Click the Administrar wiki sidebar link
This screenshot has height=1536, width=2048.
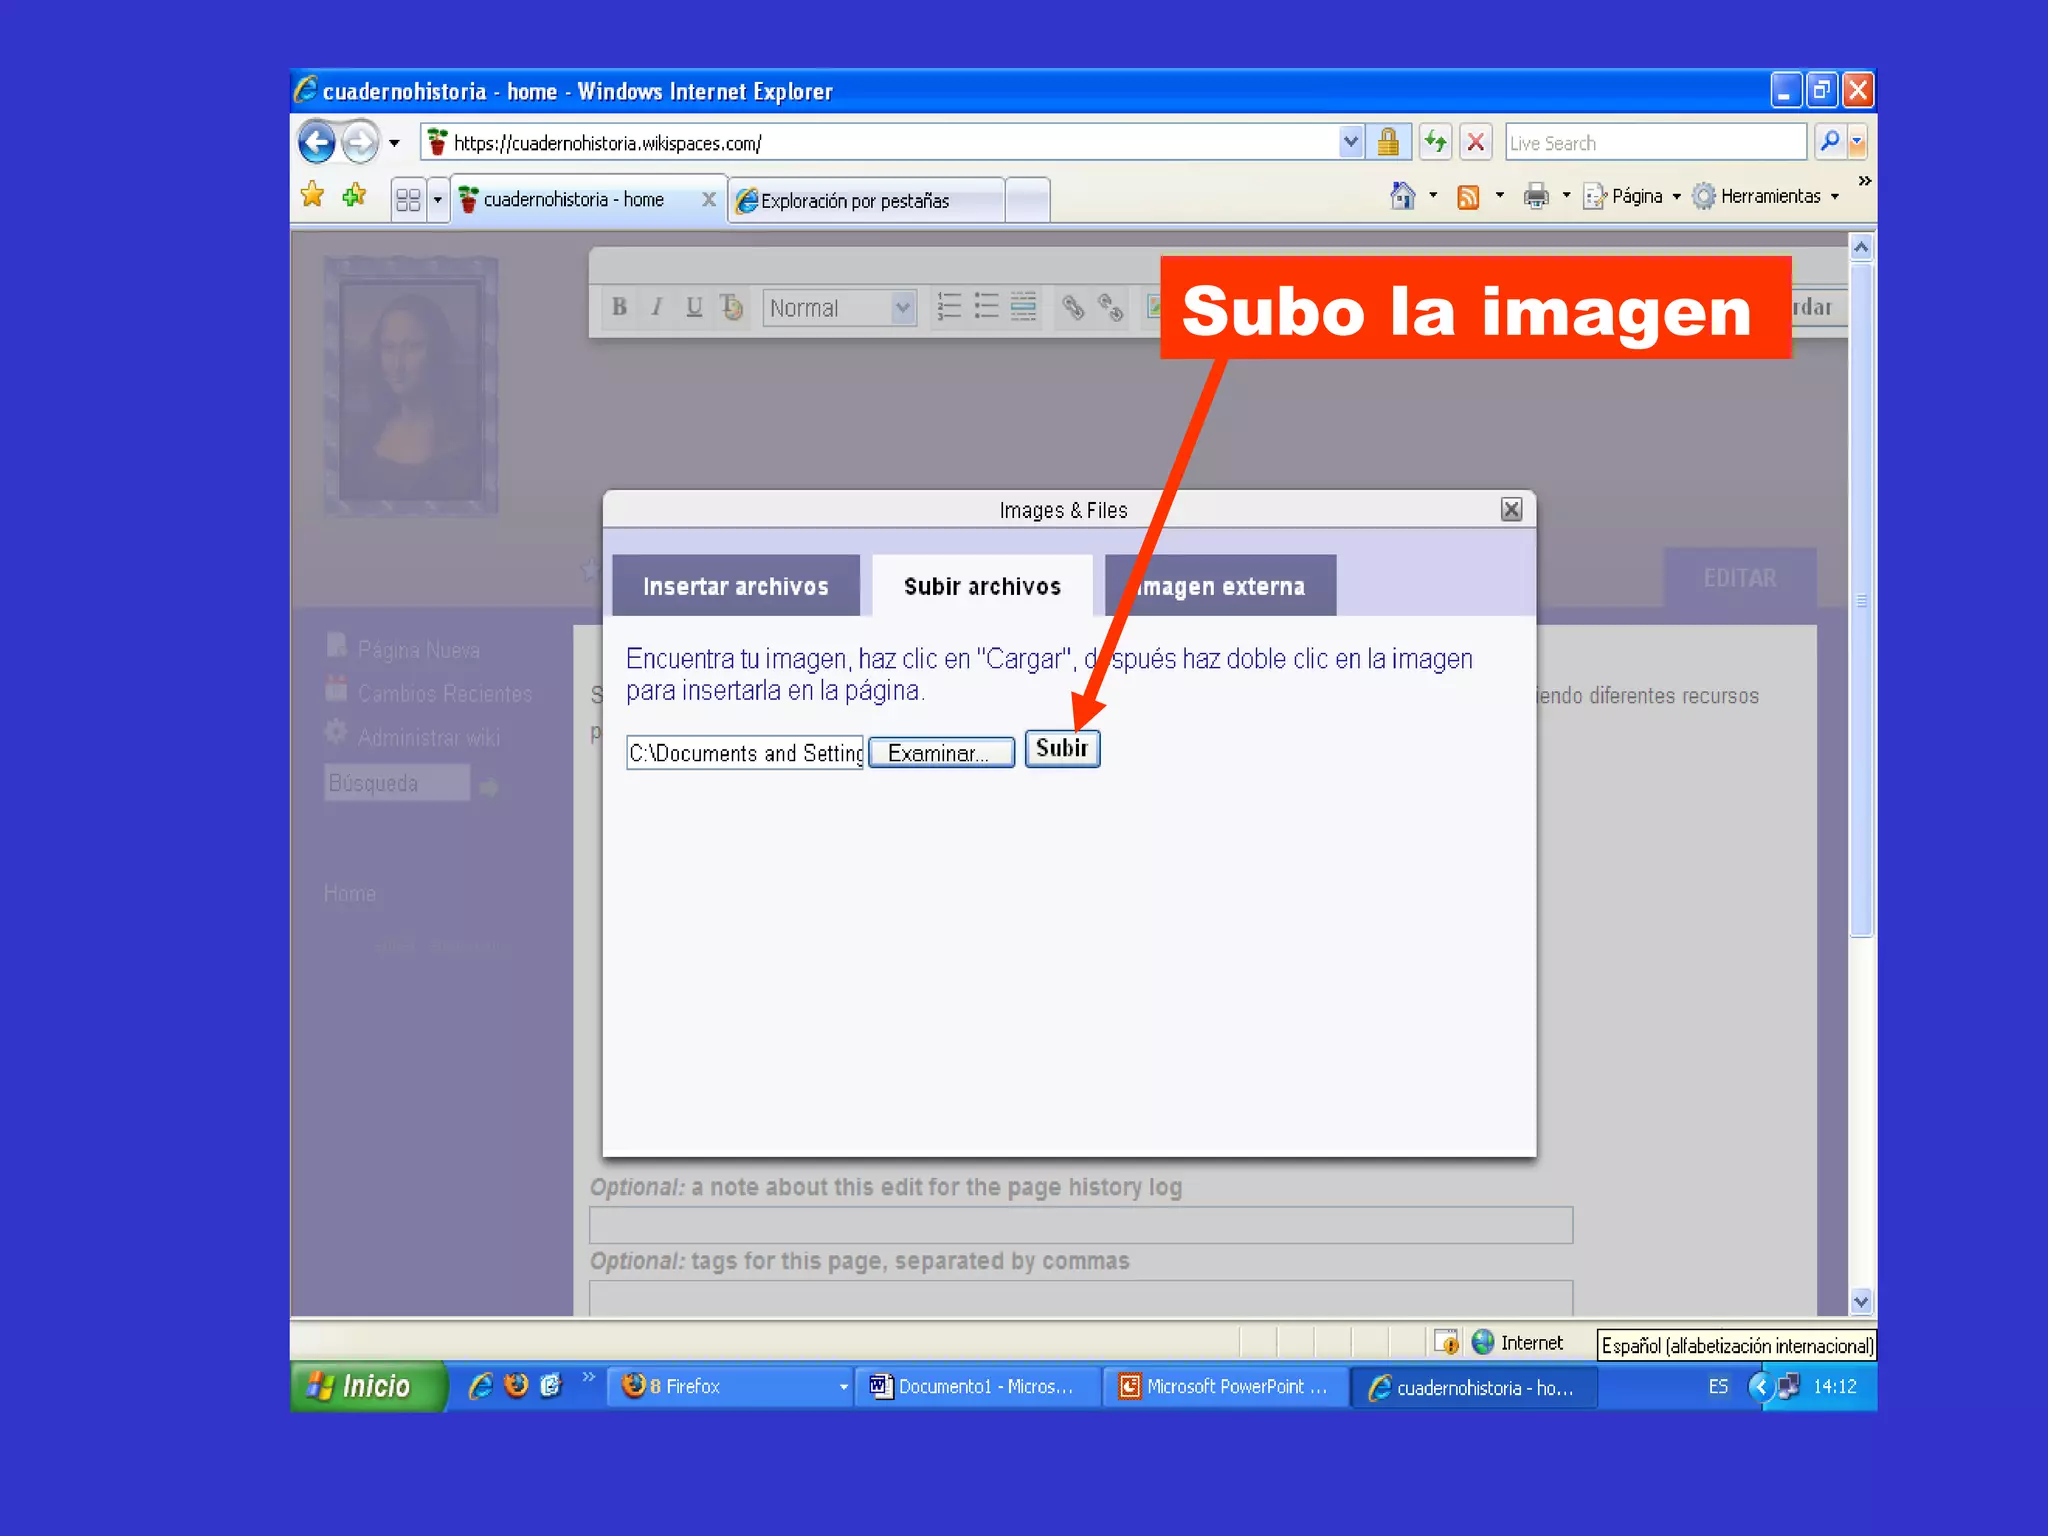(428, 738)
